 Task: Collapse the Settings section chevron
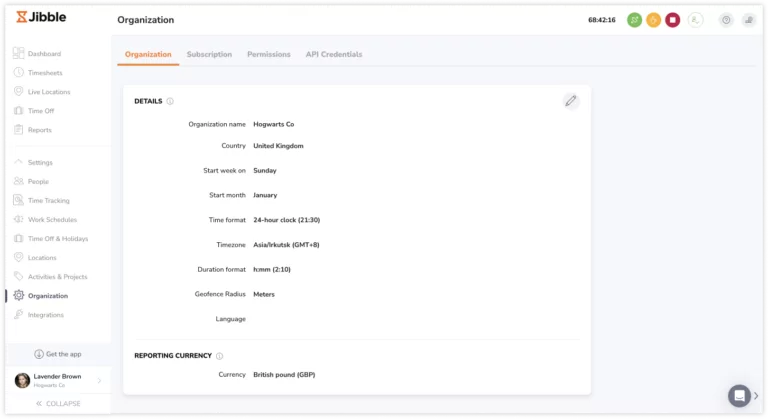click(19, 162)
